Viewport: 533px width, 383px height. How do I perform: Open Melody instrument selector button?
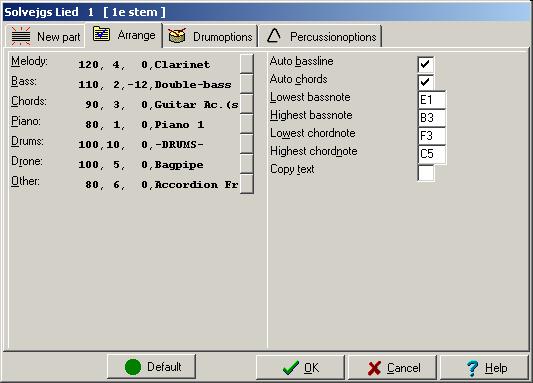(x=246, y=64)
